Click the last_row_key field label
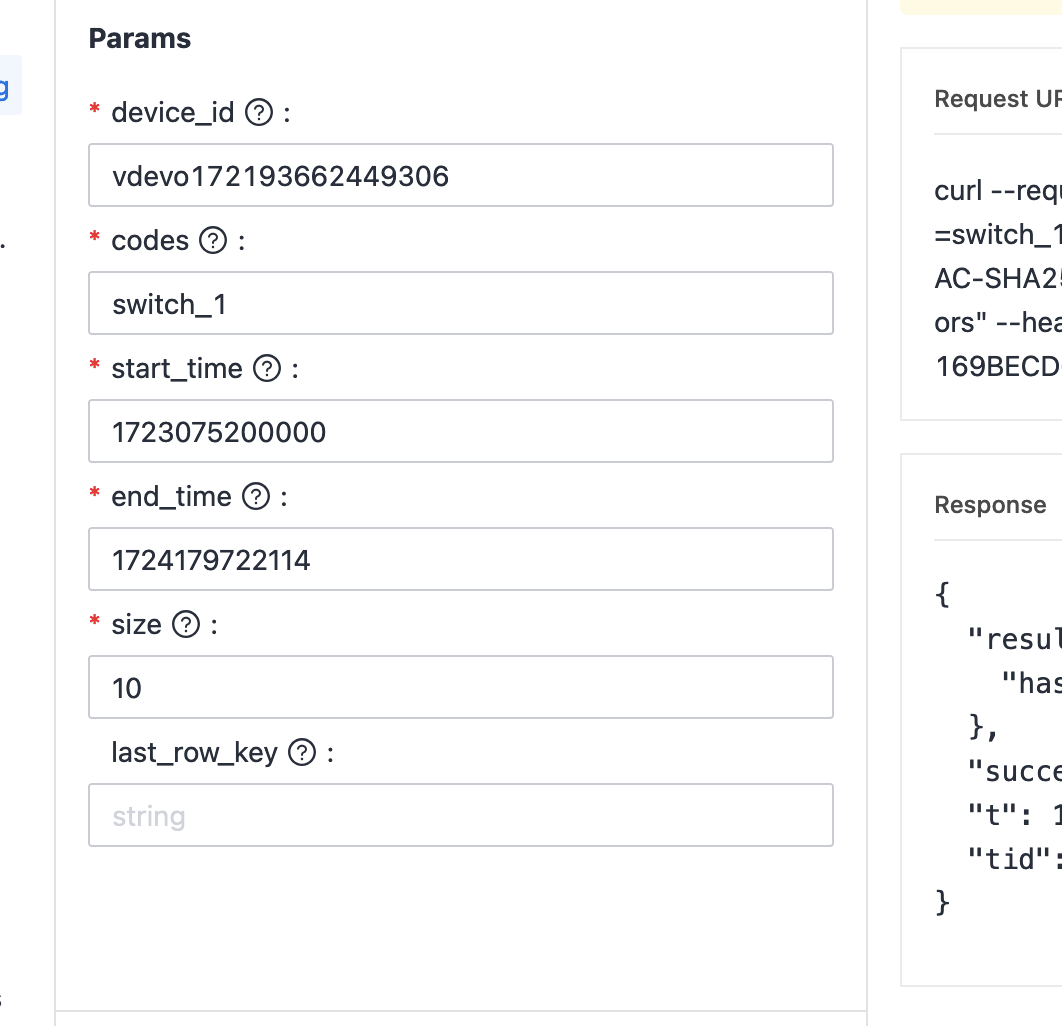Image resolution: width=1062 pixels, height=1026 pixels. (x=194, y=753)
